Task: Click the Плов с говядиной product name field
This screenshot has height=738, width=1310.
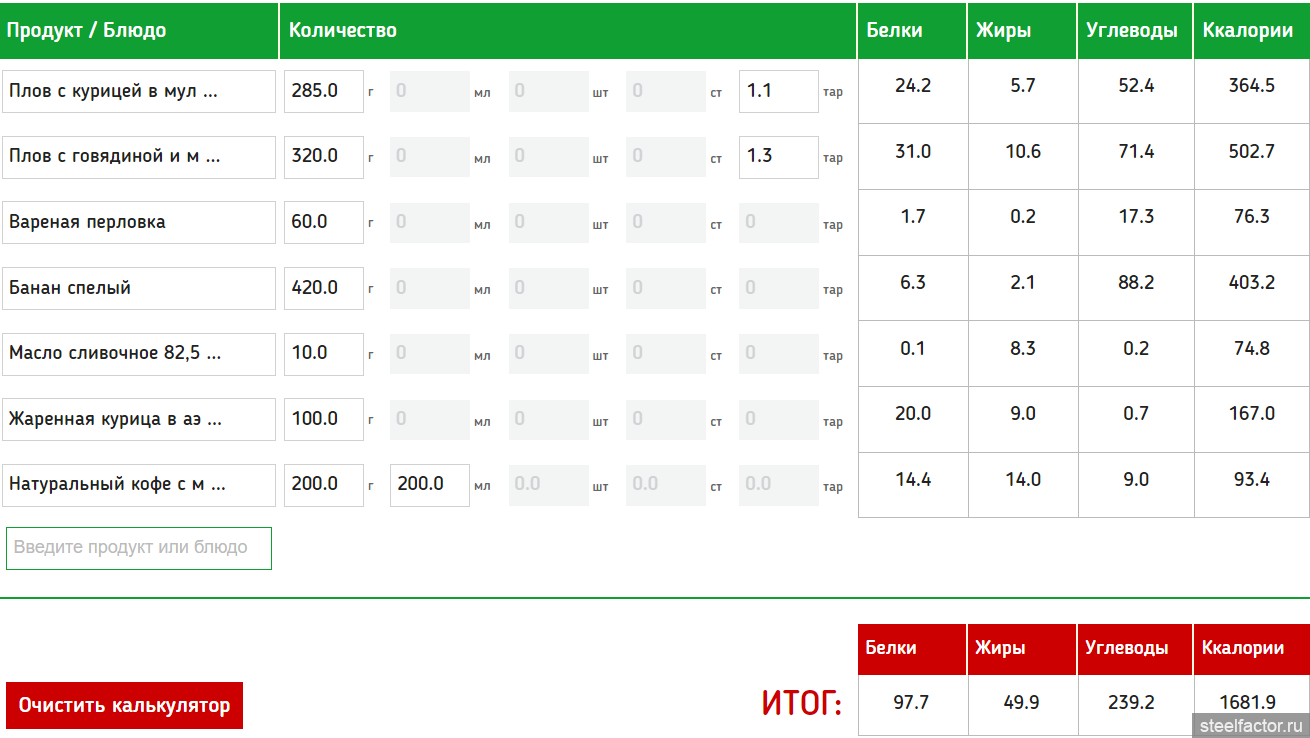Action: (x=139, y=157)
